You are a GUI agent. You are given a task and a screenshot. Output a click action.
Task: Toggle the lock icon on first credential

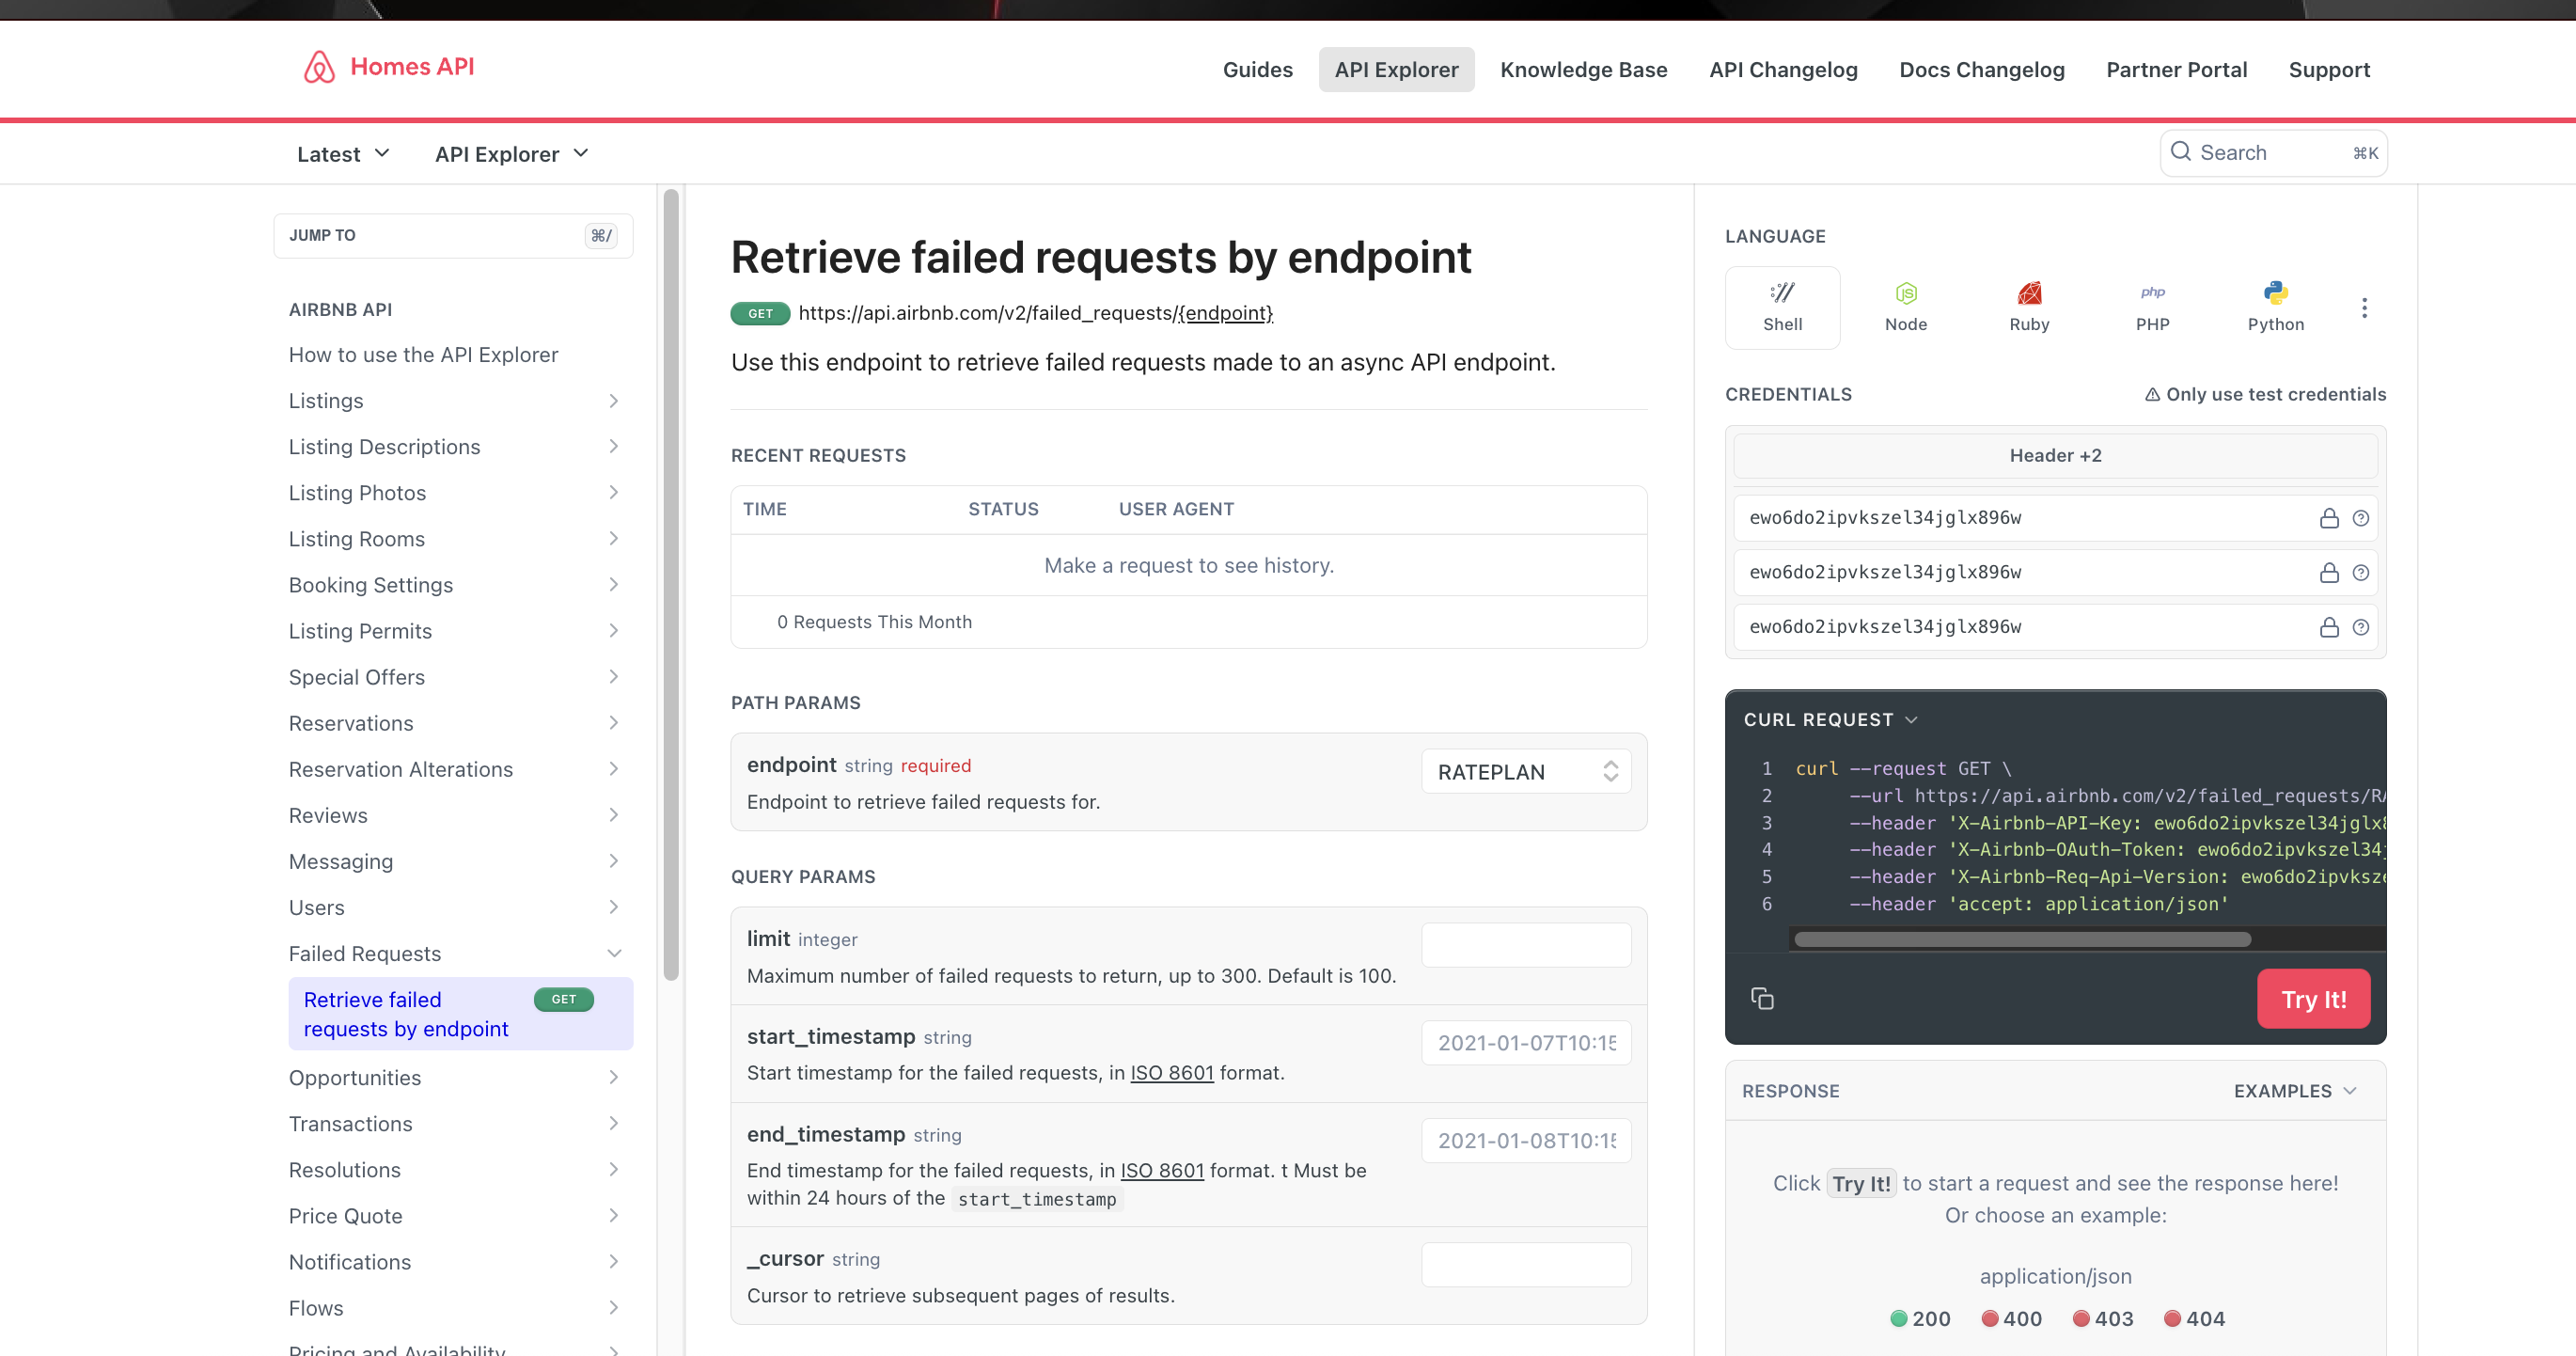click(x=2329, y=518)
